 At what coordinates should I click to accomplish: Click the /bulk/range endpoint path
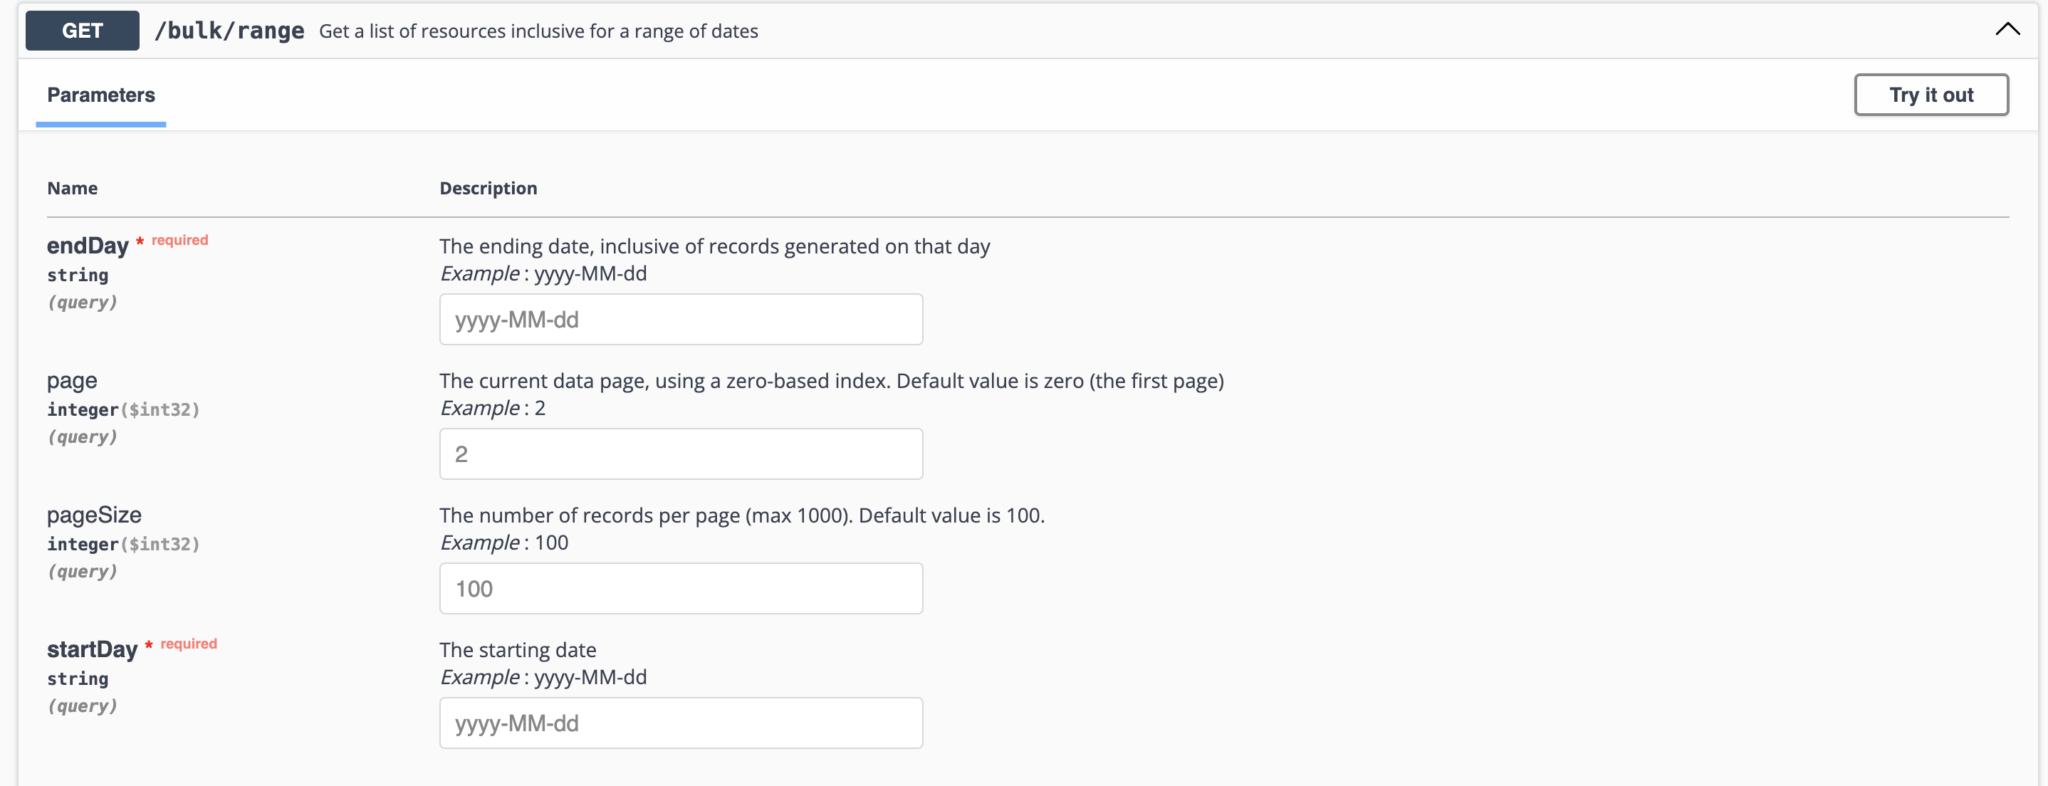(229, 31)
